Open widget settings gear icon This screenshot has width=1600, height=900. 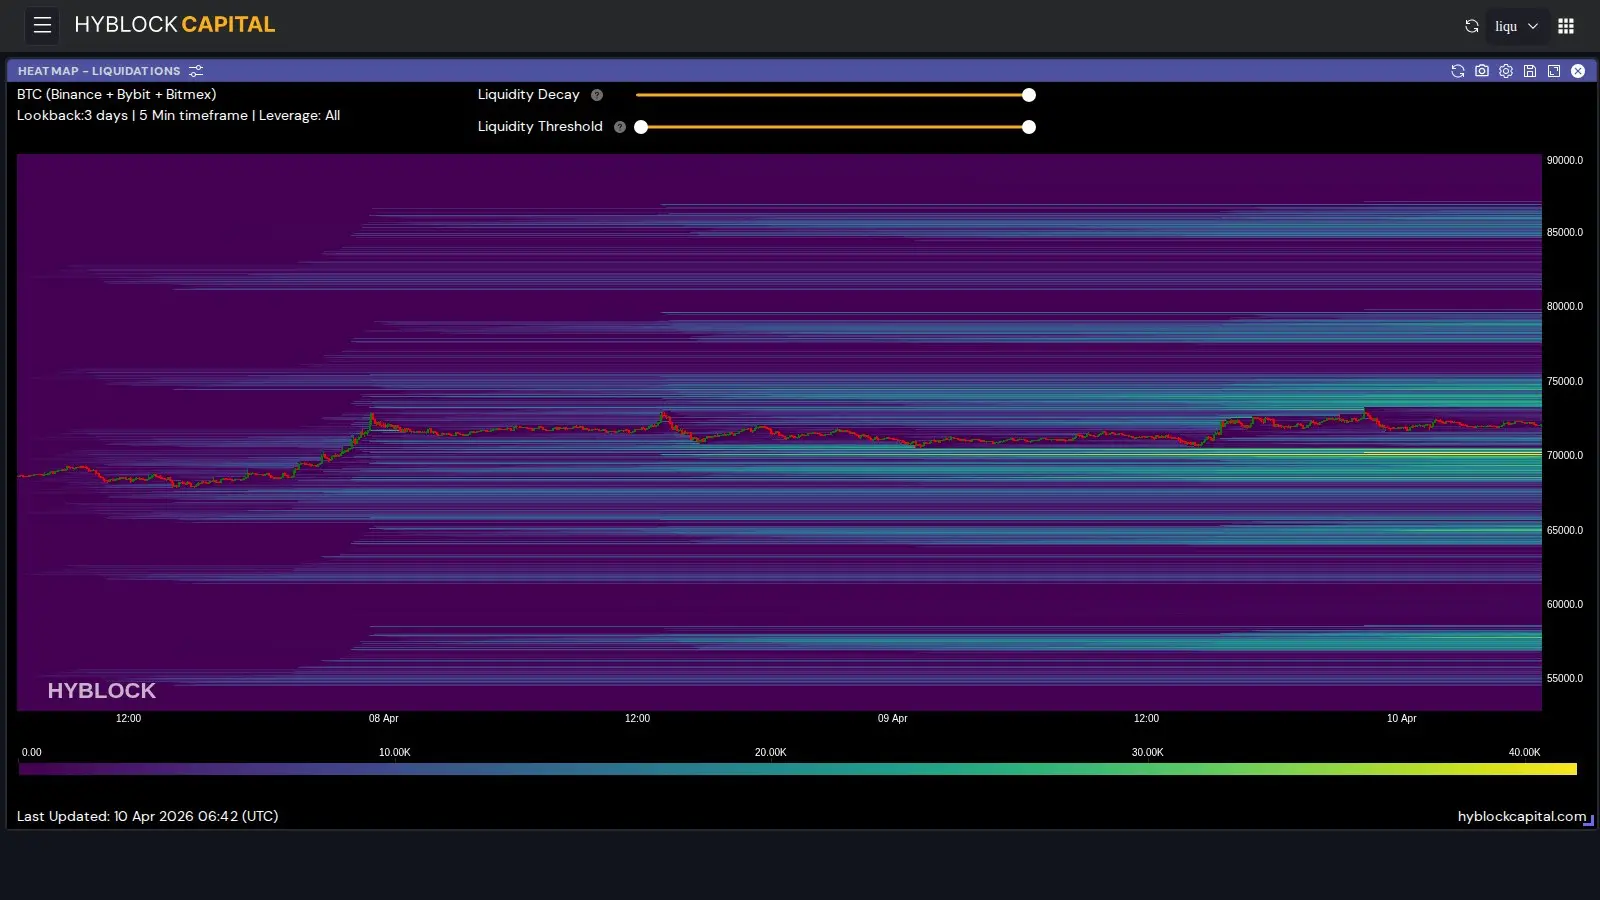(x=1506, y=71)
